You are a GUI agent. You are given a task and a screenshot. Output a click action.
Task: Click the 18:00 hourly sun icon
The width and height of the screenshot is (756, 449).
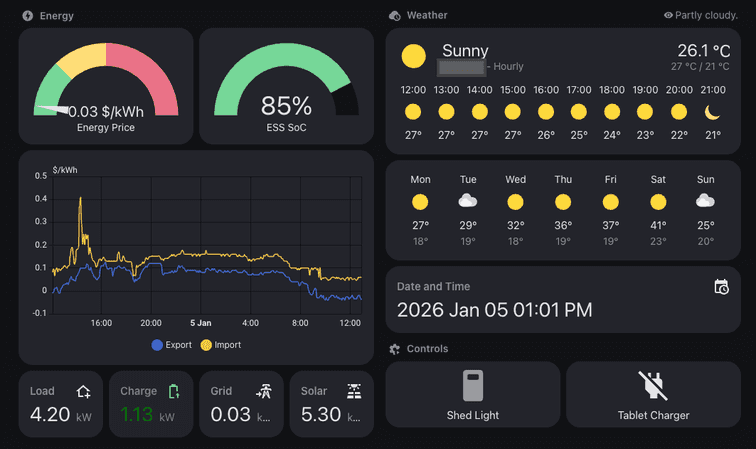[612, 112]
